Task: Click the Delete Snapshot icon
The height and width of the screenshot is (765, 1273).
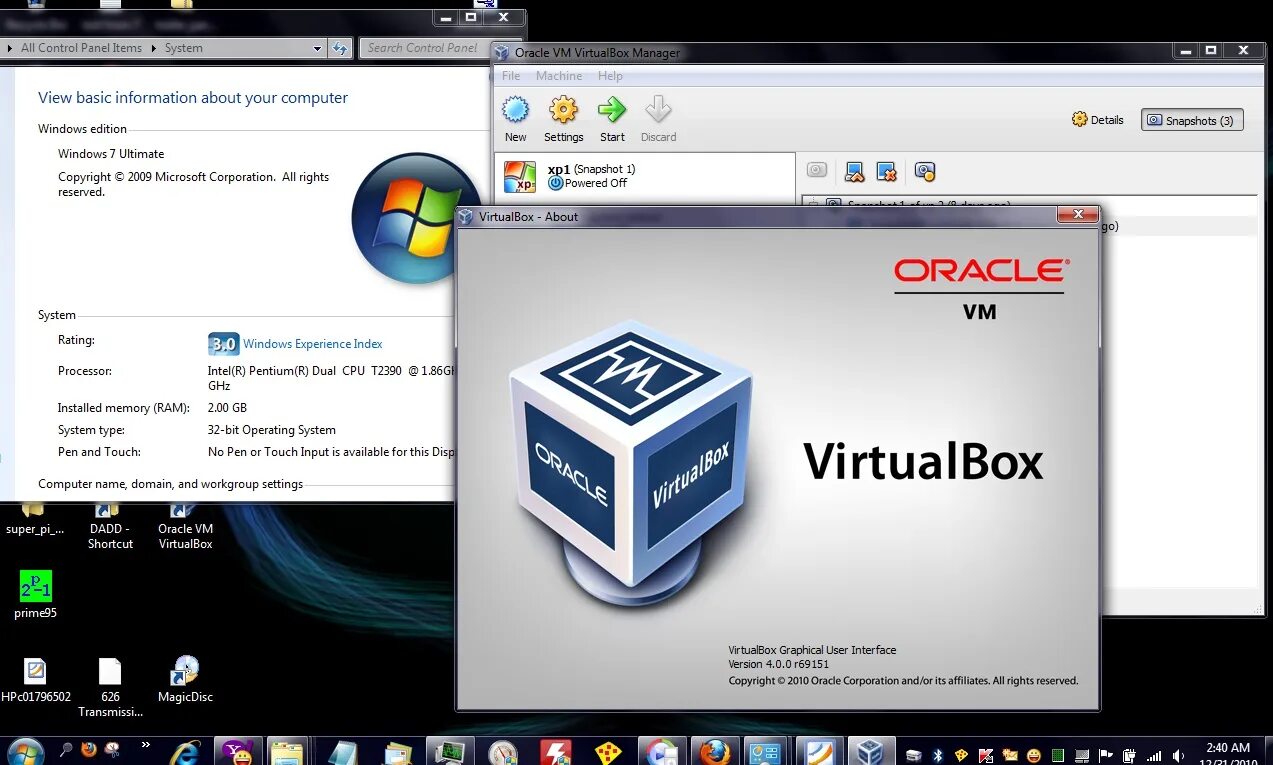Action: tap(887, 171)
